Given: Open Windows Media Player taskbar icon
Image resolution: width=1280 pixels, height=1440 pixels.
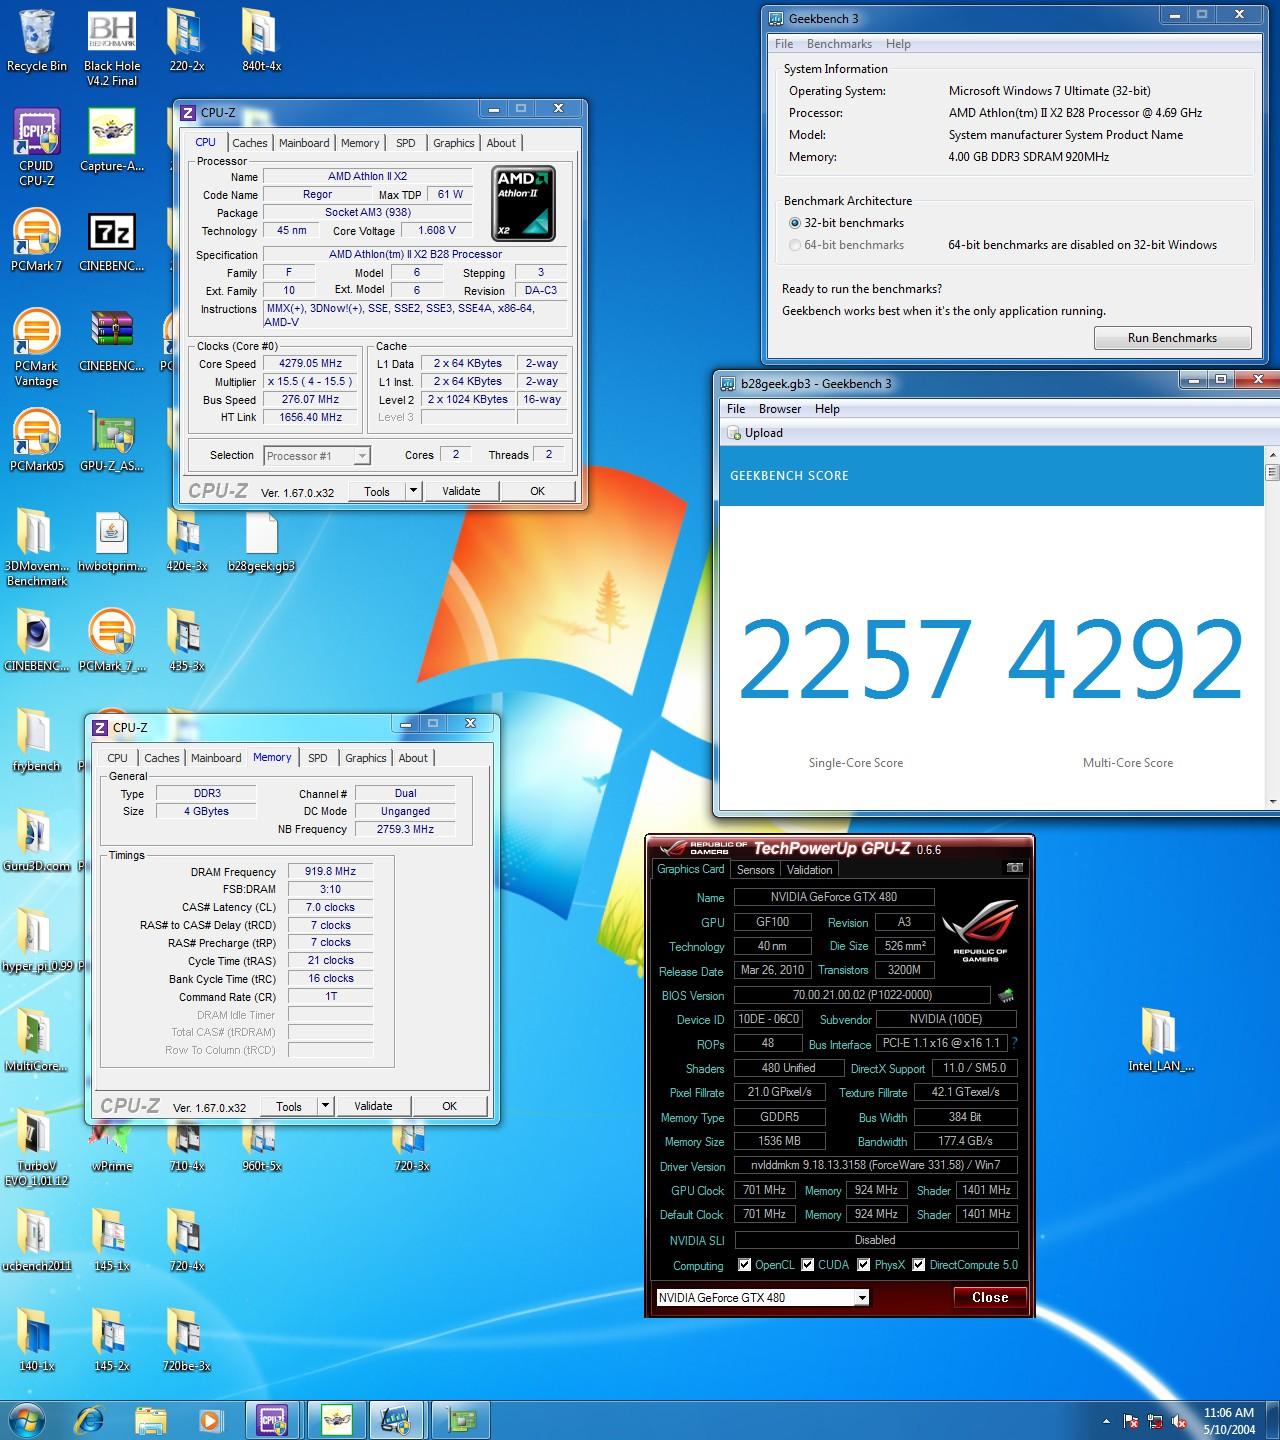Looking at the screenshot, I should pyautogui.click(x=210, y=1419).
